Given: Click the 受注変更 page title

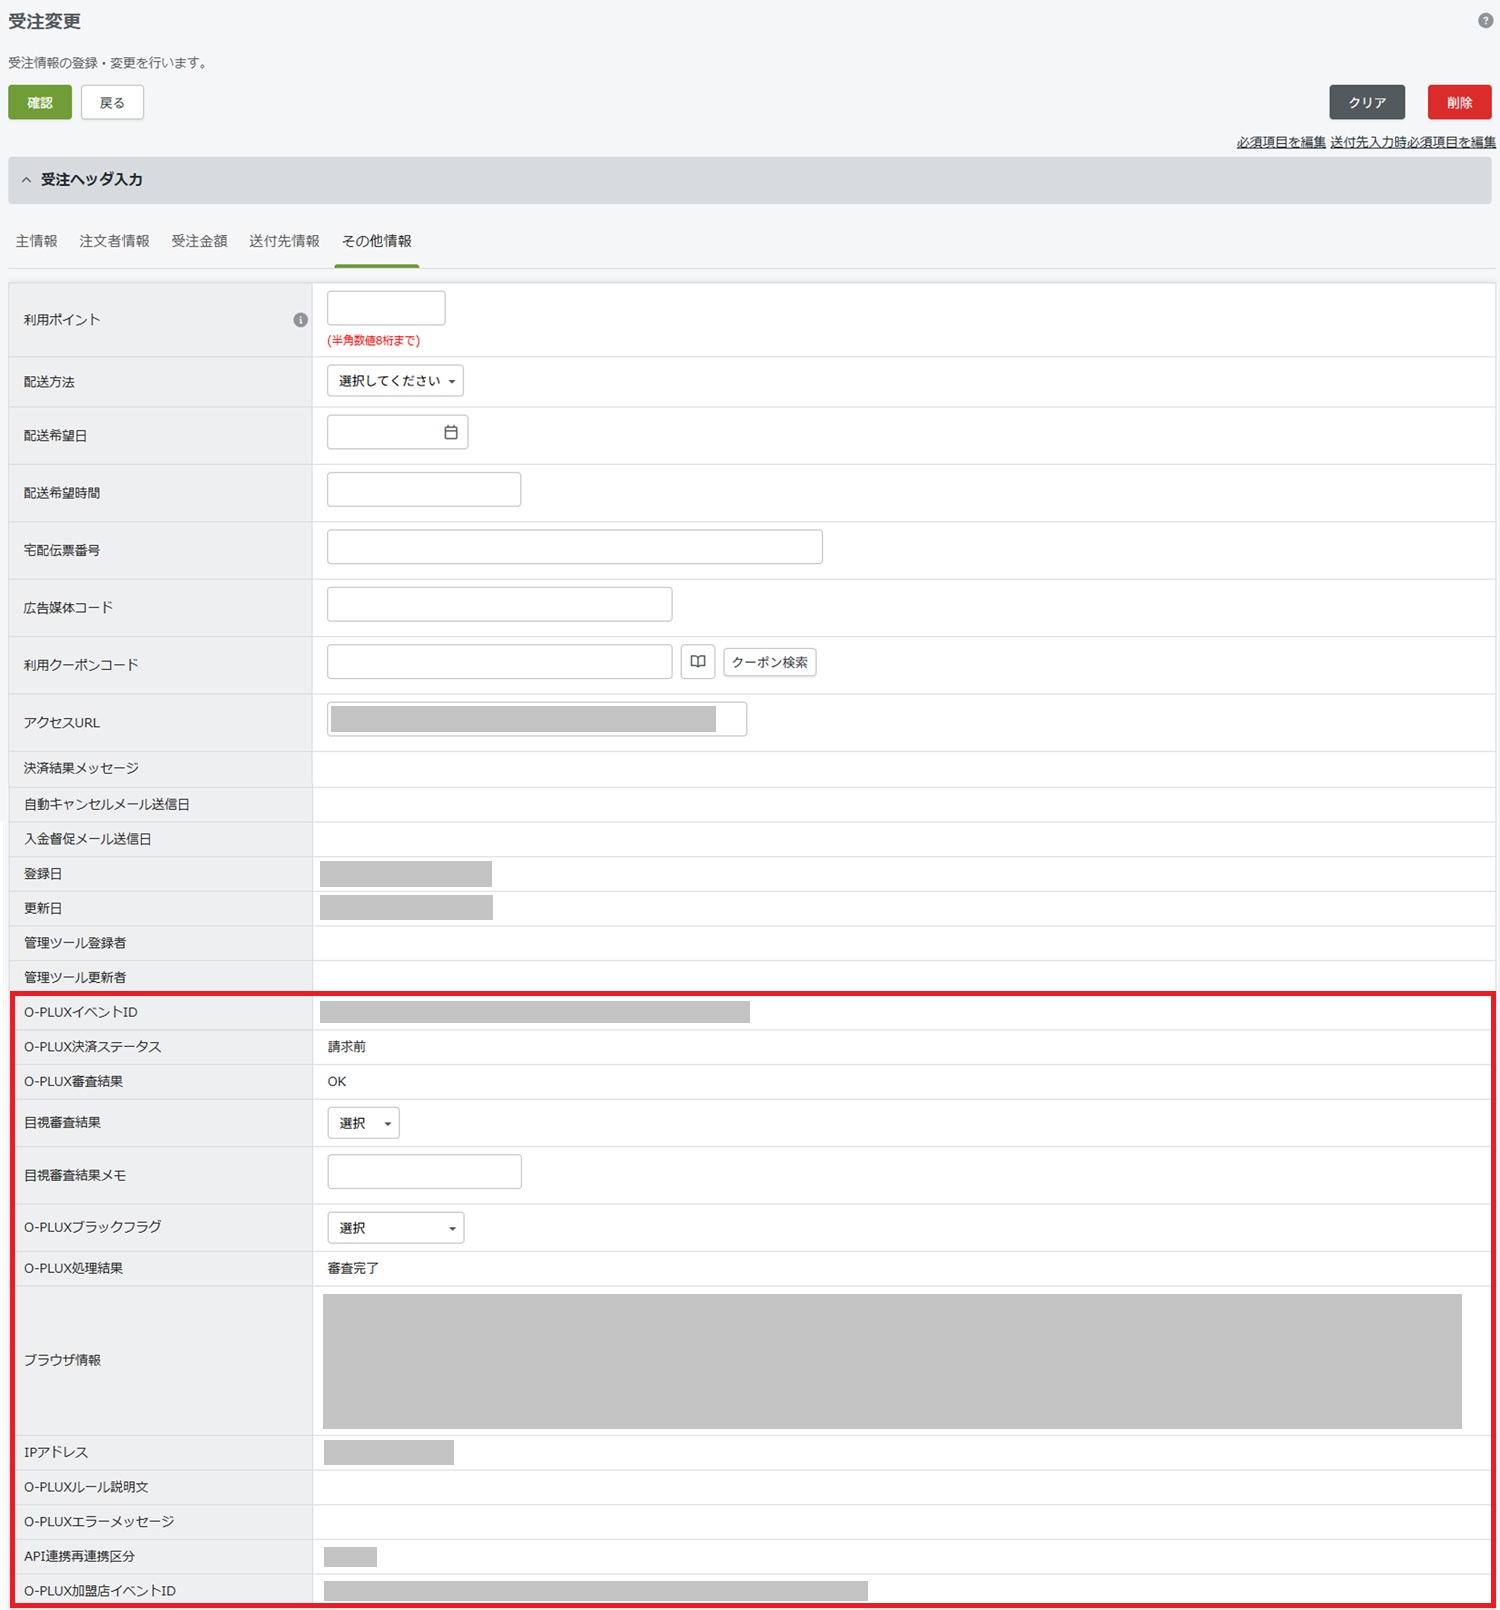Looking at the screenshot, I should click(x=45, y=21).
